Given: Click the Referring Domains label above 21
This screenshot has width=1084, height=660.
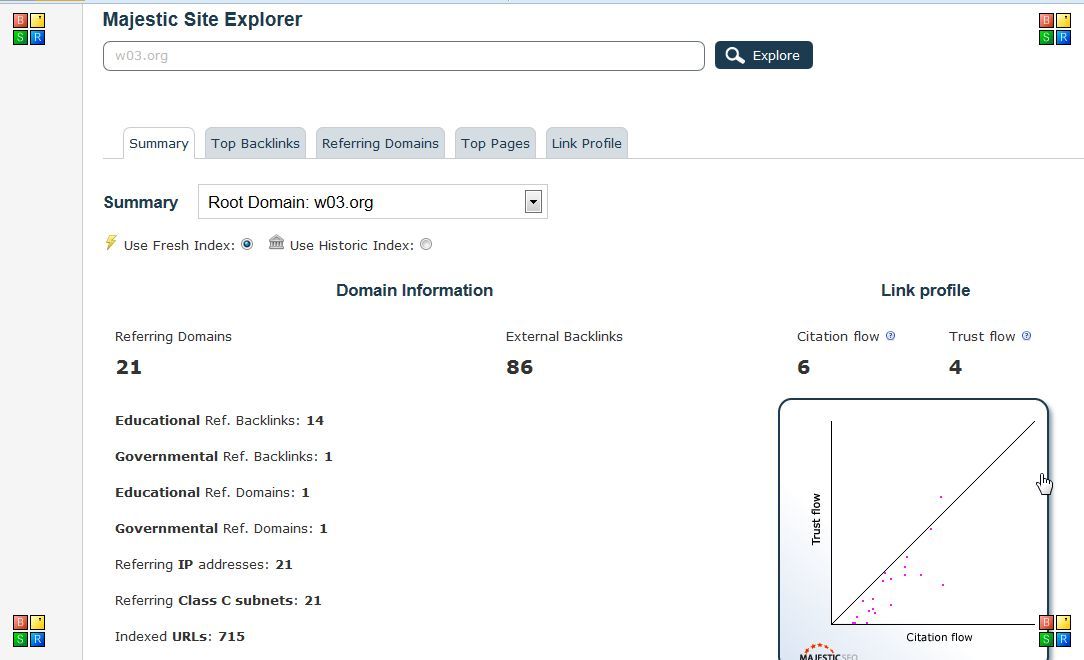Looking at the screenshot, I should click(x=174, y=337).
